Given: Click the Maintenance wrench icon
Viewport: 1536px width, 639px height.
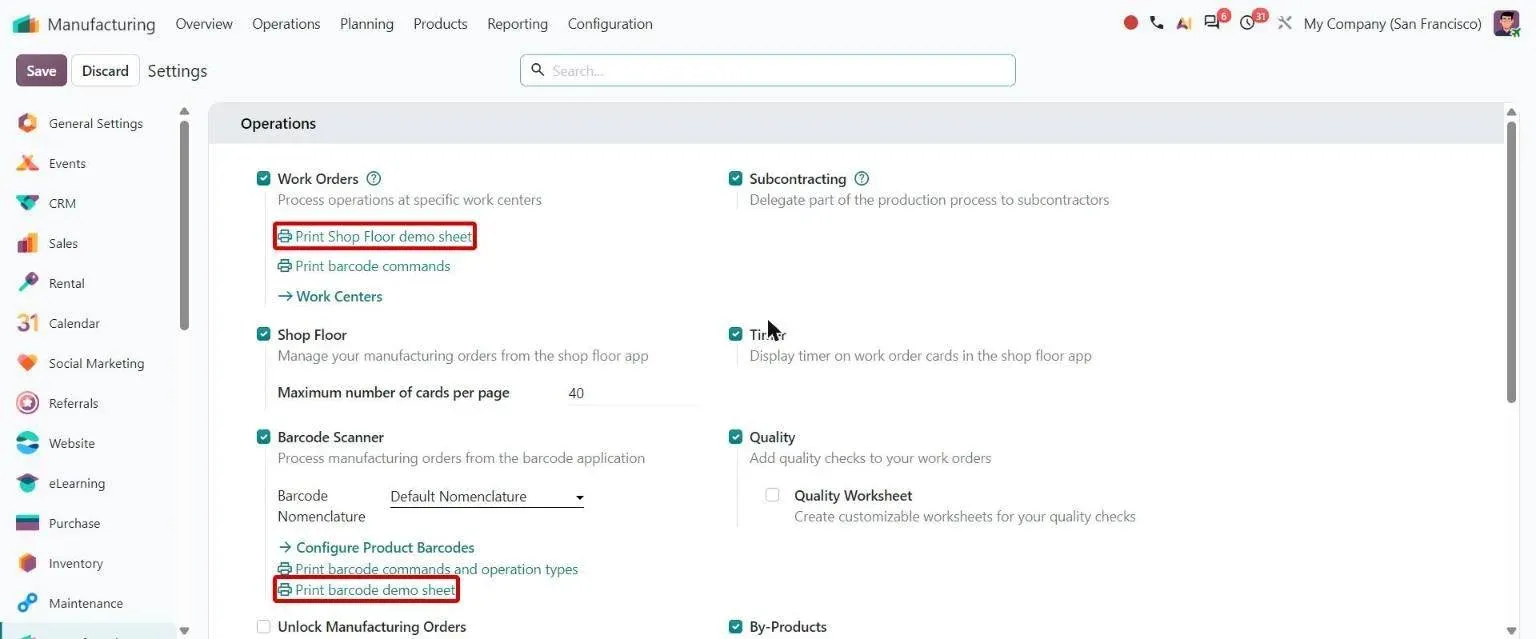Looking at the screenshot, I should [x=28, y=603].
